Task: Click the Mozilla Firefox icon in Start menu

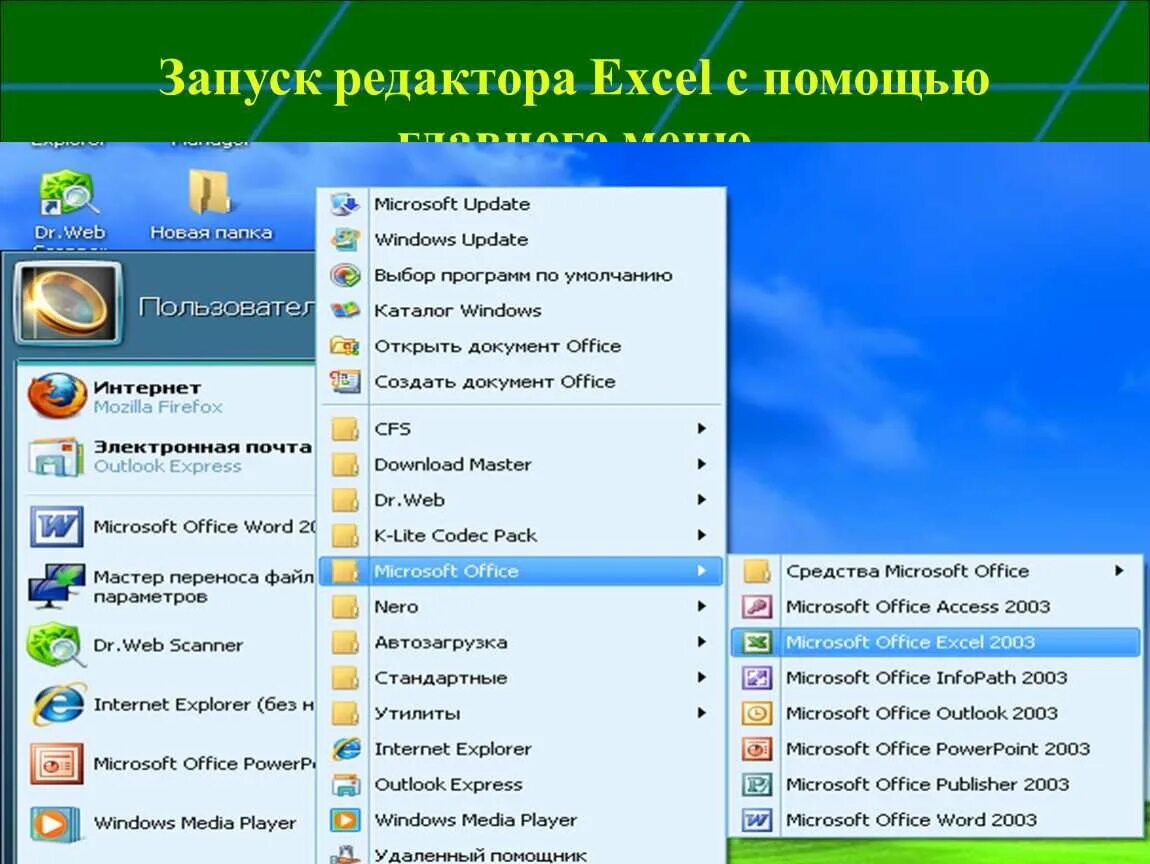Action: pyautogui.click(x=56, y=396)
